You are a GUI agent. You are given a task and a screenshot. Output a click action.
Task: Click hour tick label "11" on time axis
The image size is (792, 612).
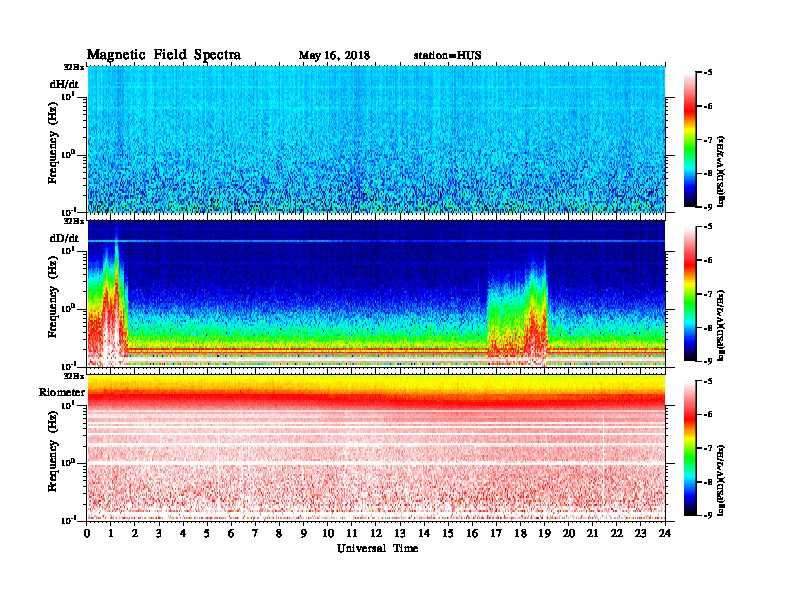point(352,533)
